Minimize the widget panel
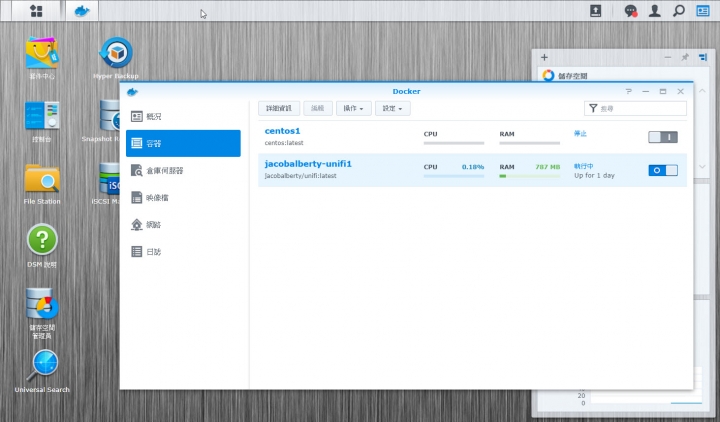Viewport: 720px width, 422px height. [x=667, y=57]
